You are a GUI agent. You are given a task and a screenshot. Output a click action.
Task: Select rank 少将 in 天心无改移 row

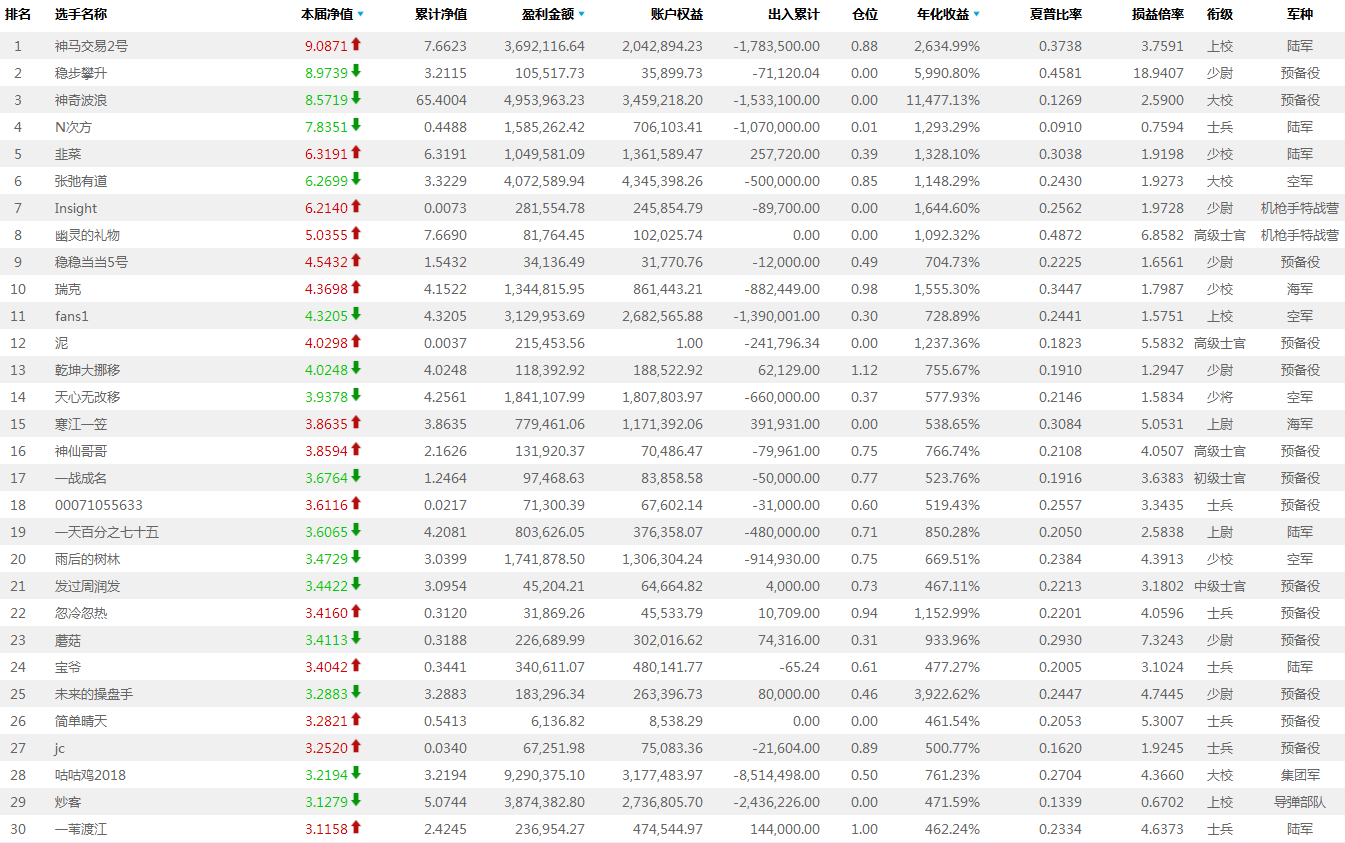[1220, 397]
